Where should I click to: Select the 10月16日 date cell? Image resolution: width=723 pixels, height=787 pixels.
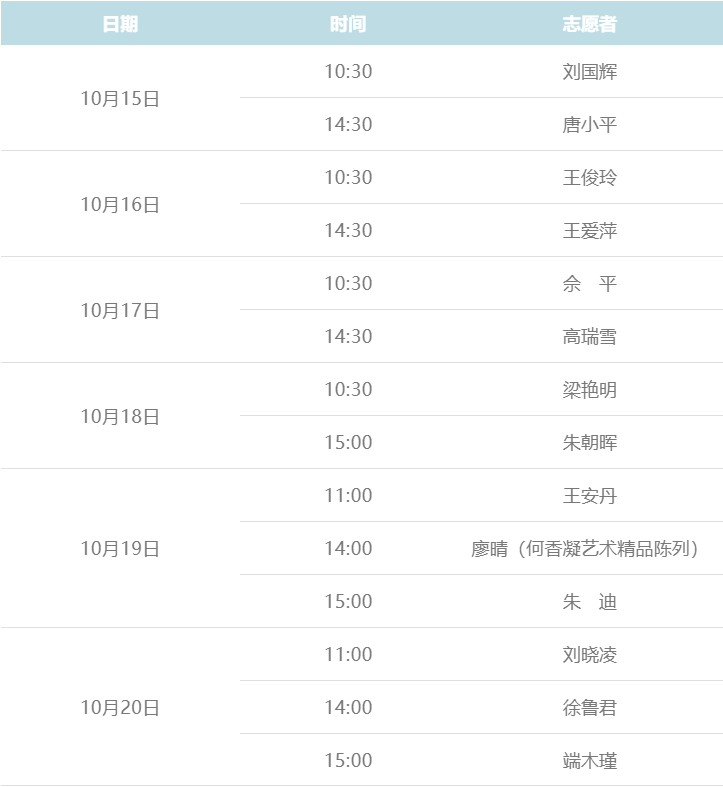pyautogui.click(x=120, y=204)
